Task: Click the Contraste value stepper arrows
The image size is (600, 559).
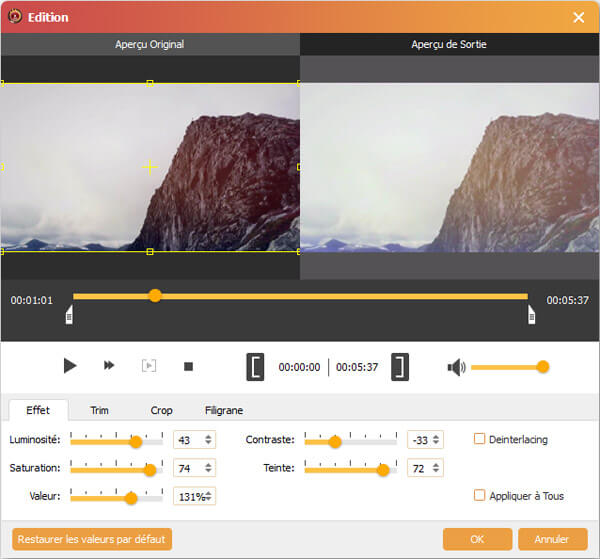Action: tap(436, 440)
